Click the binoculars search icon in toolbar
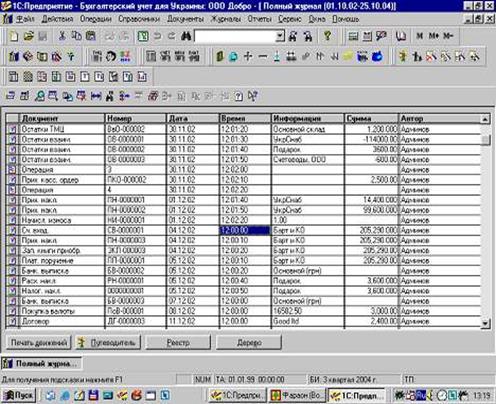 click(186, 36)
